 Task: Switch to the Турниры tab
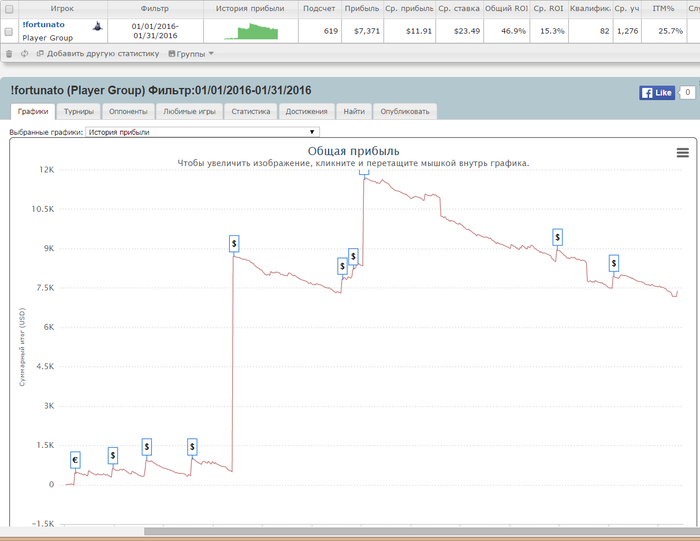point(79,112)
